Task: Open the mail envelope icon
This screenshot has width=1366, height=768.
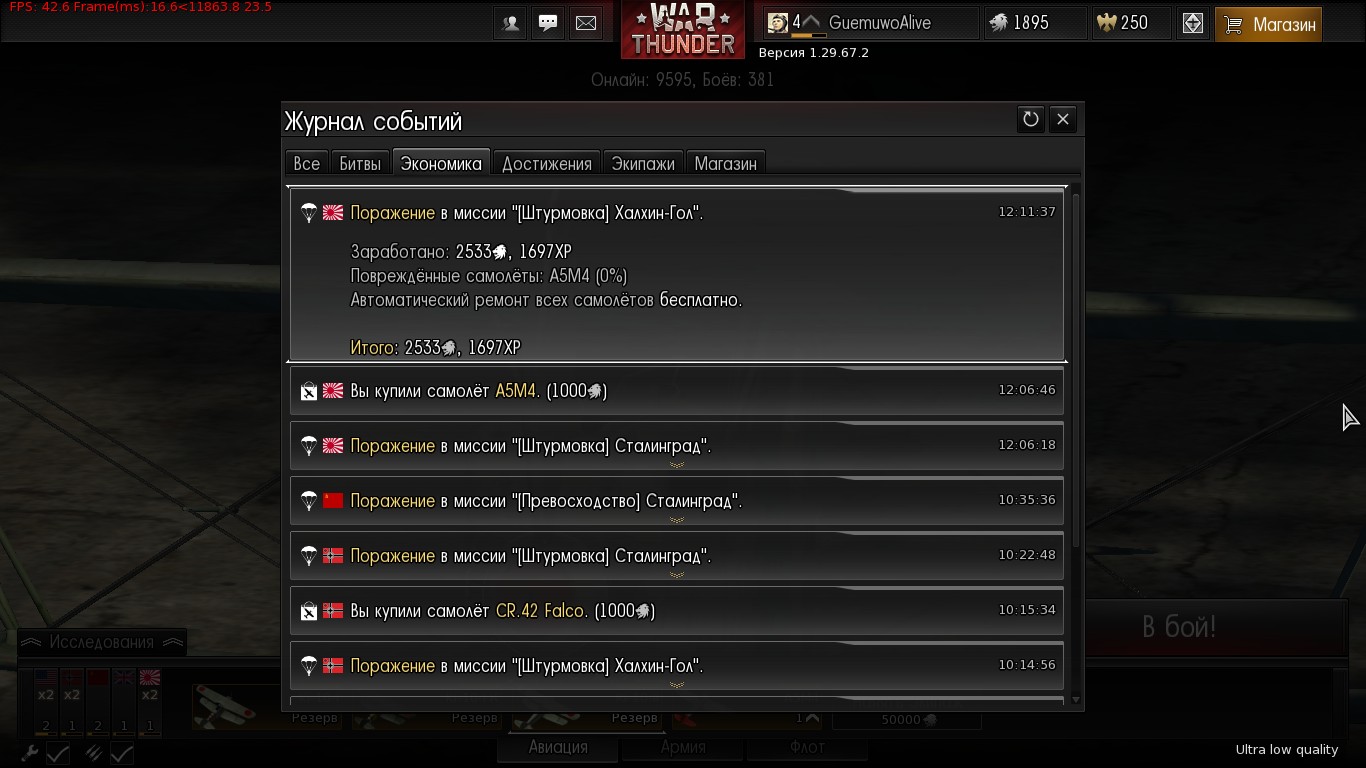Action: (x=586, y=23)
